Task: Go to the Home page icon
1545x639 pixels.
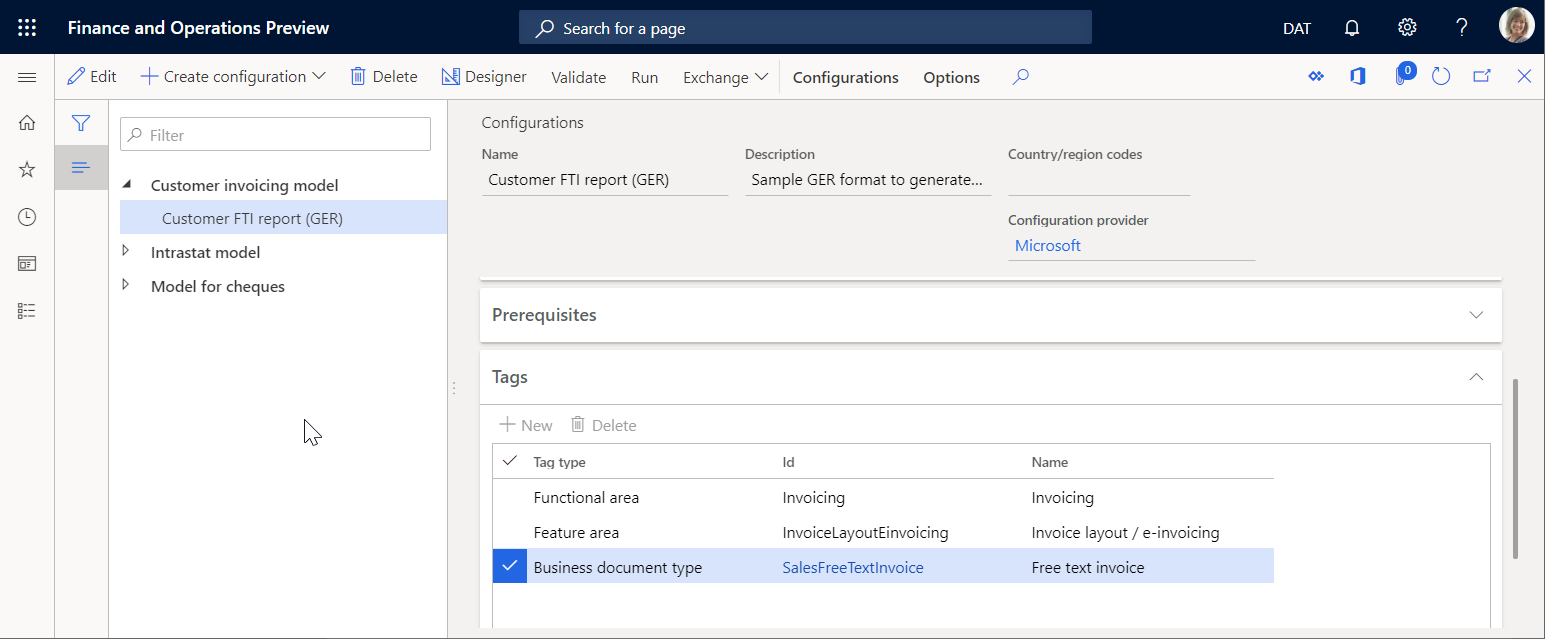Action: [27, 123]
